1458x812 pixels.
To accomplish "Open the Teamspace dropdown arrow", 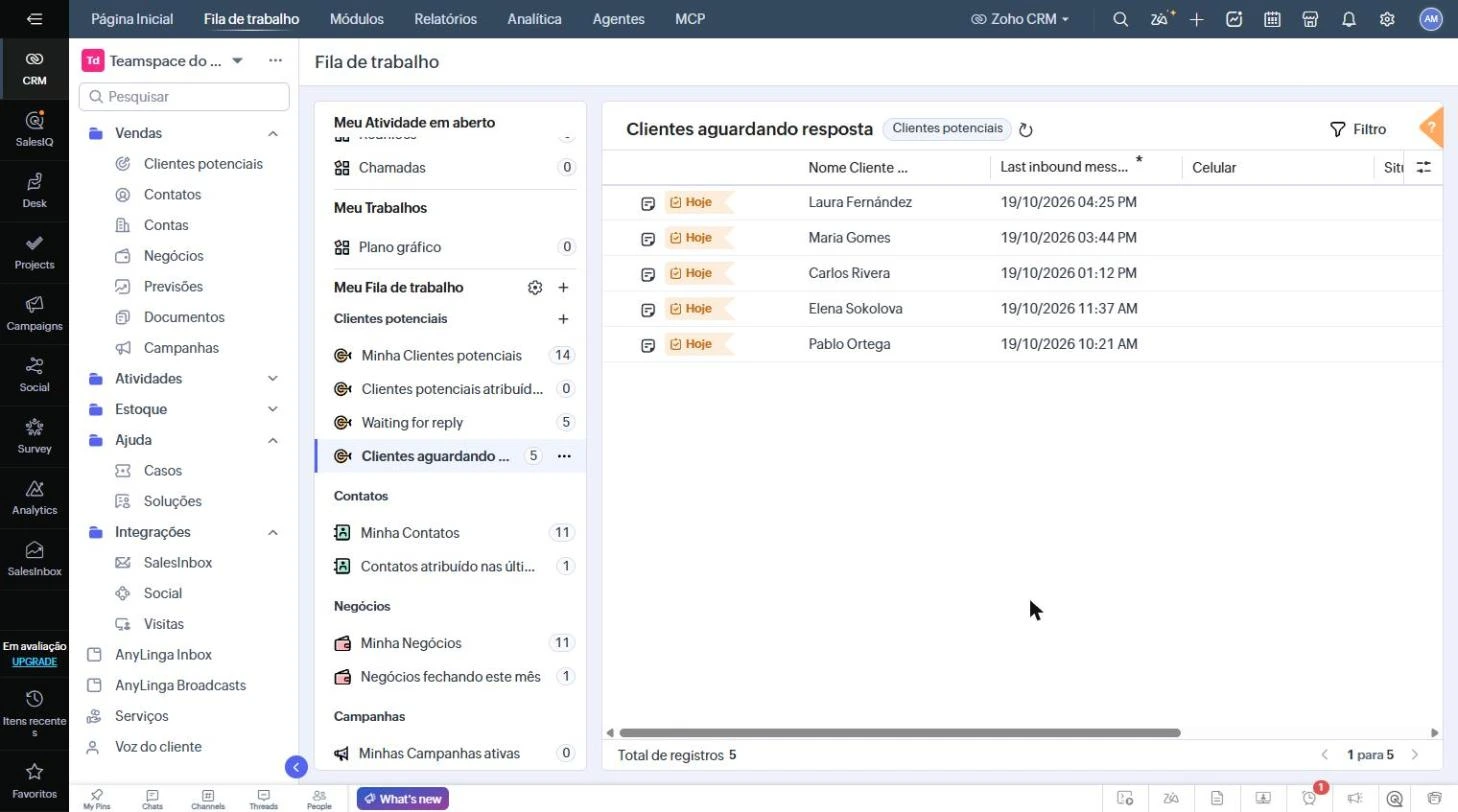I will pyautogui.click(x=238, y=61).
